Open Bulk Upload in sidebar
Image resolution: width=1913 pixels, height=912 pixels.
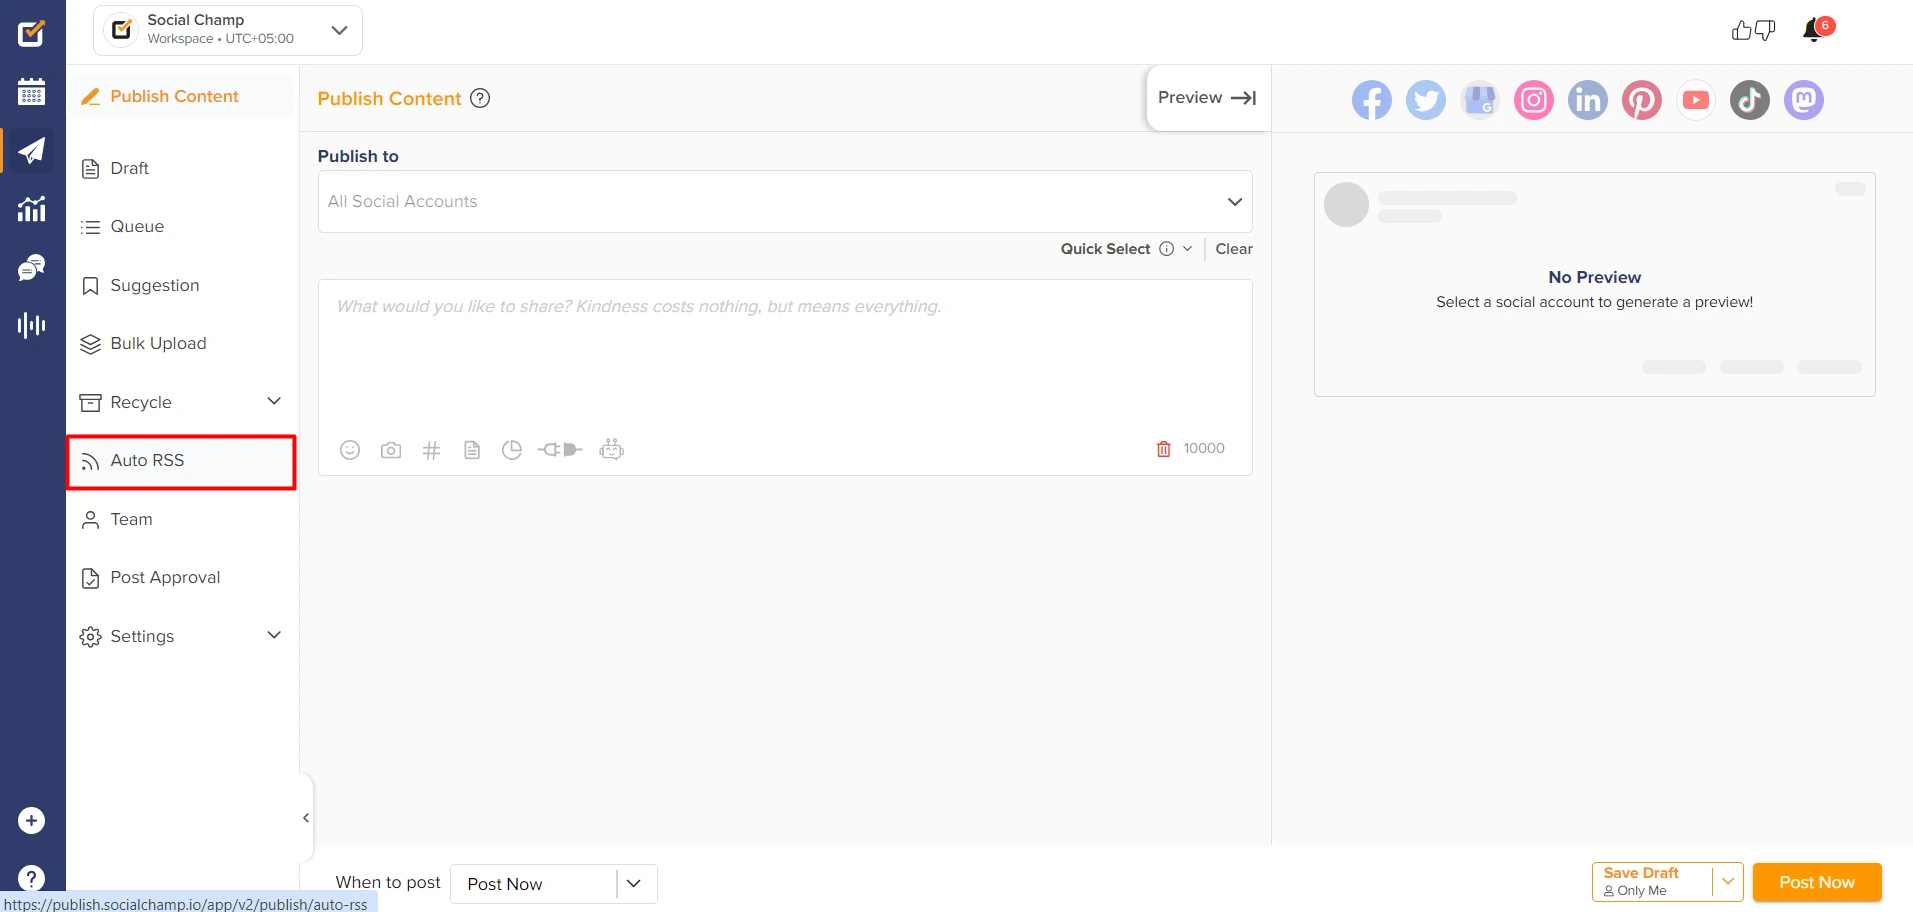point(181,343)
